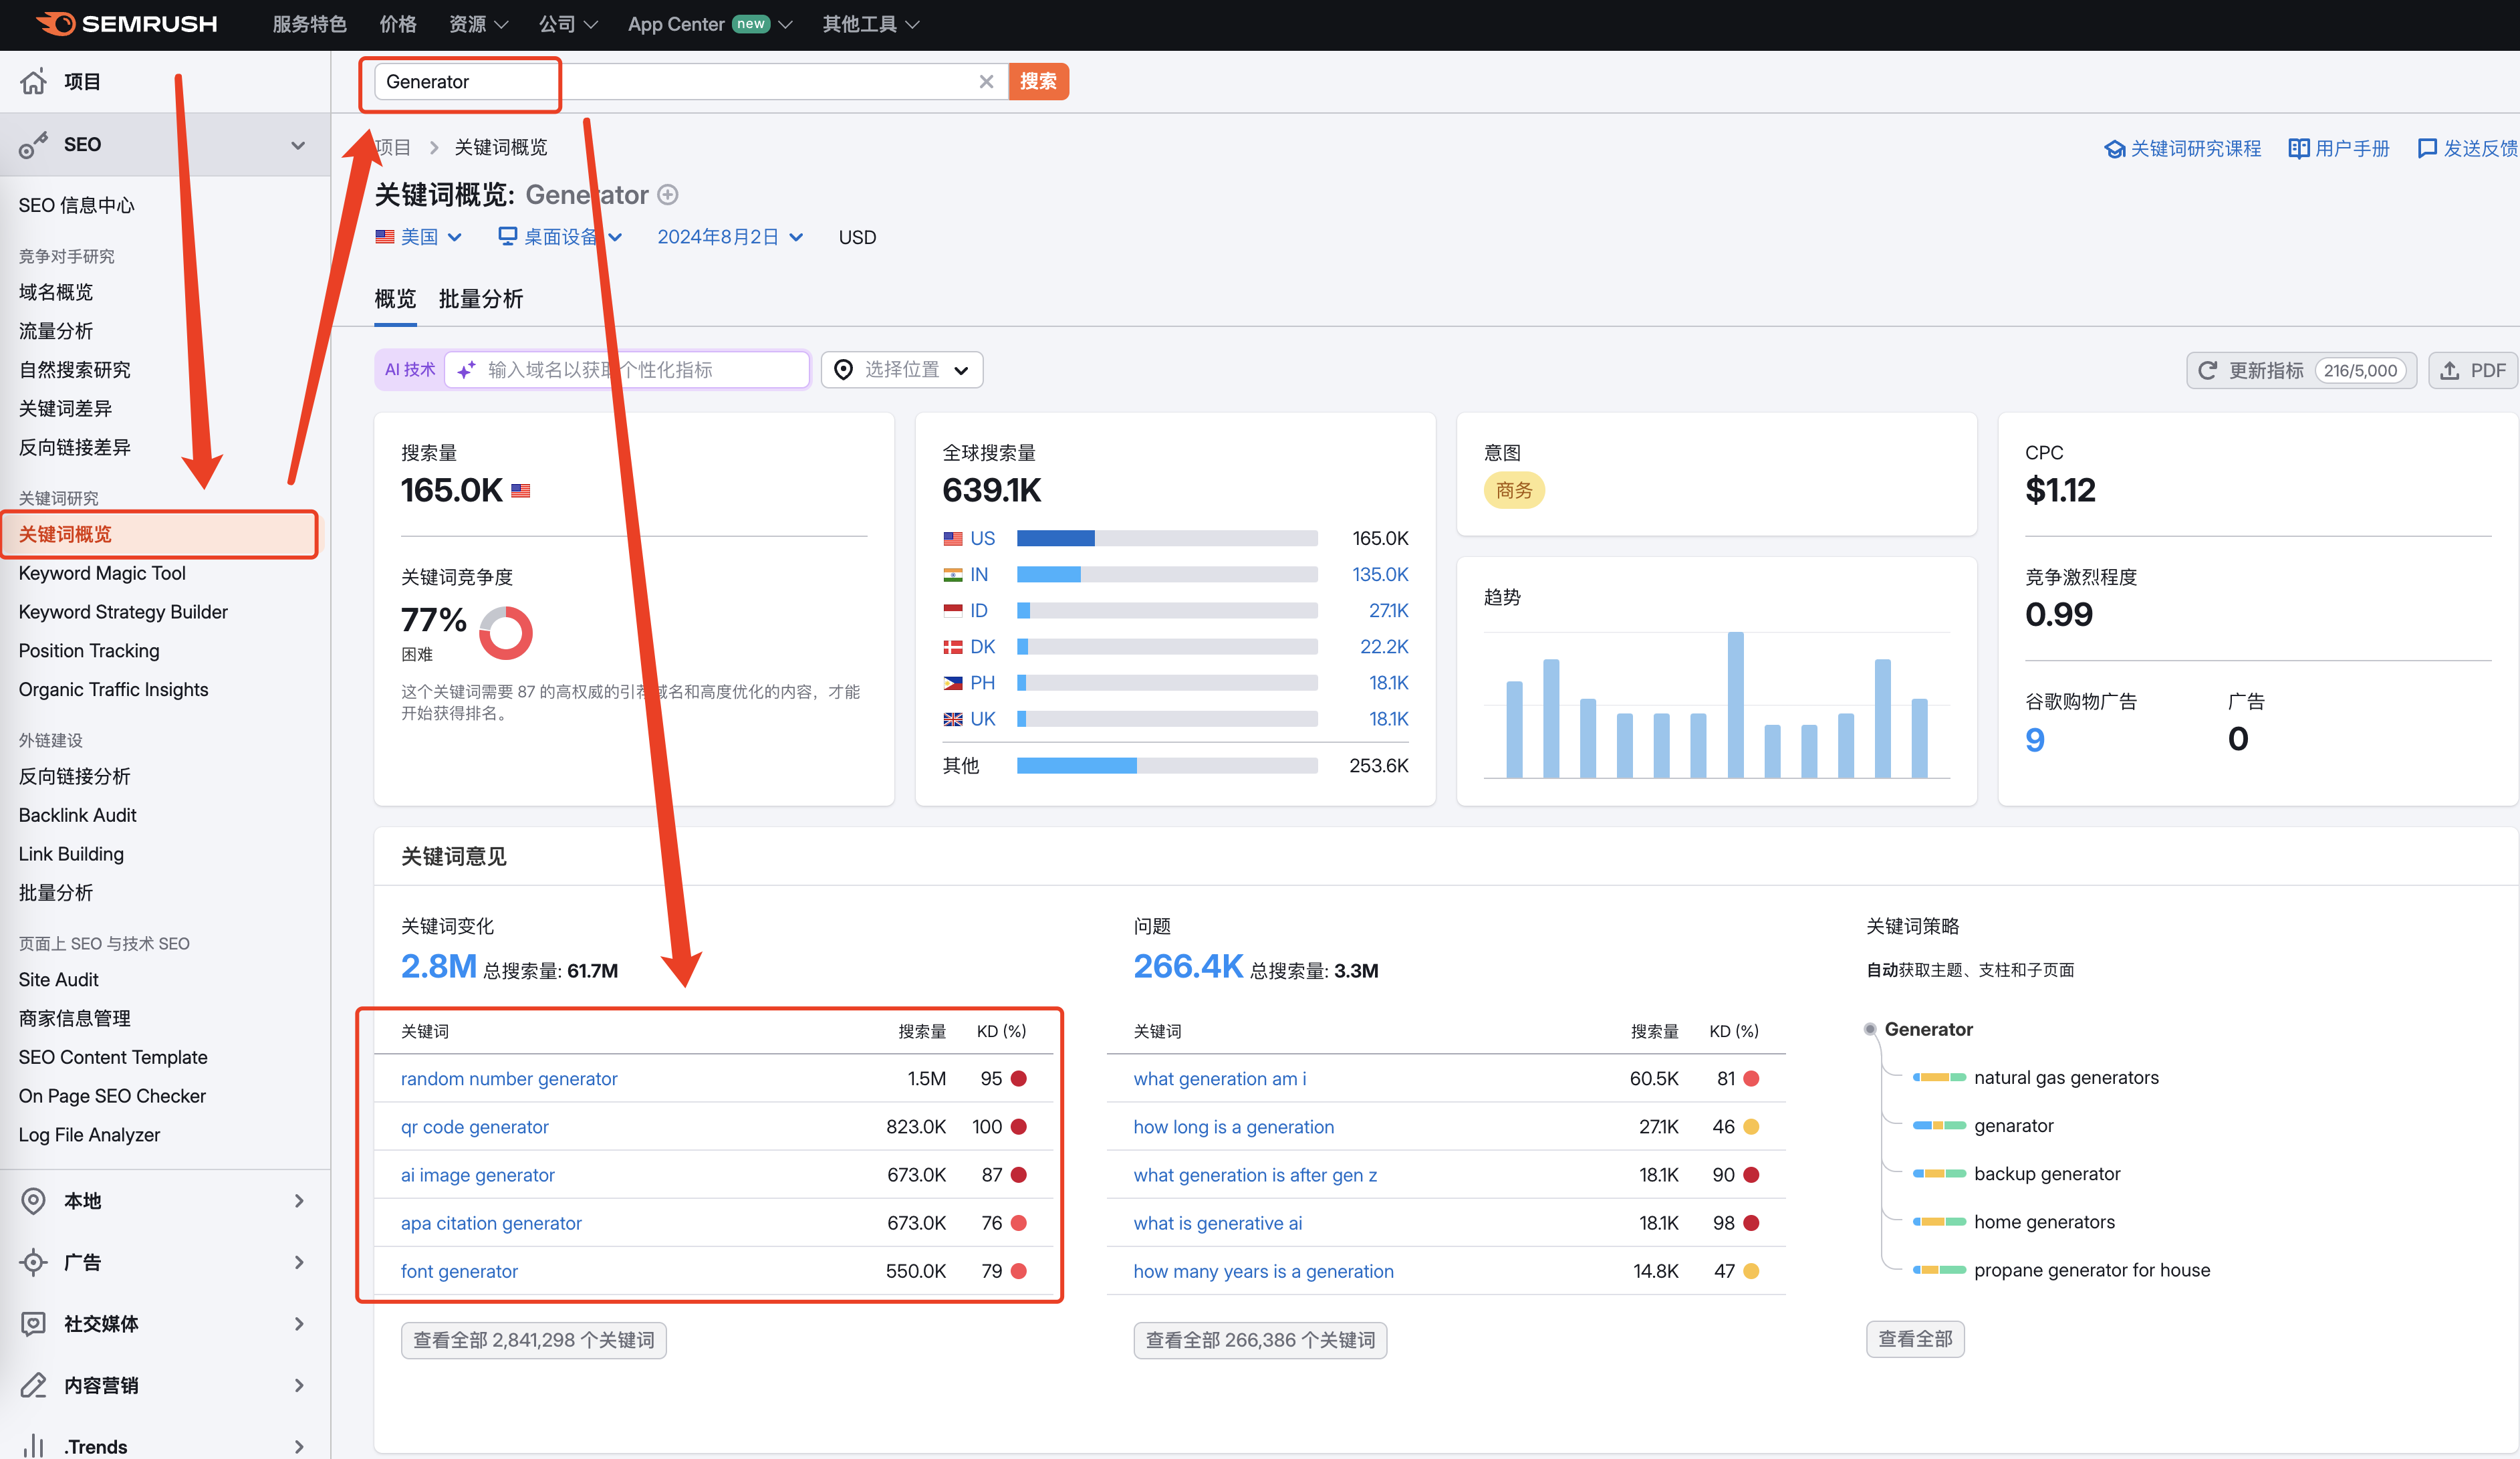The image size is (2520, 1459).
Task: Click the domain input field for personalized metrics
Action: point(627,370)
